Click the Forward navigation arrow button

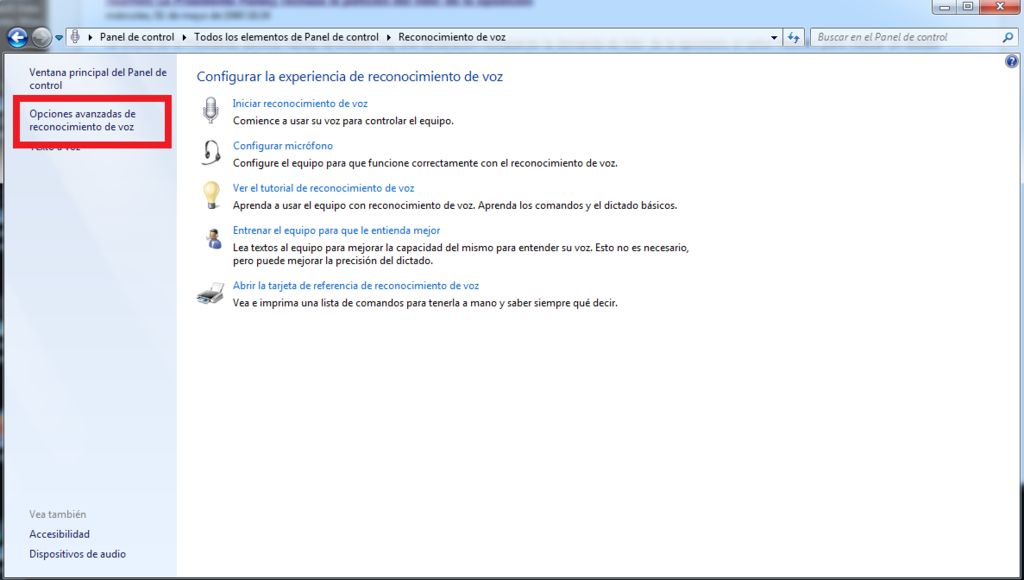(41, 37)
